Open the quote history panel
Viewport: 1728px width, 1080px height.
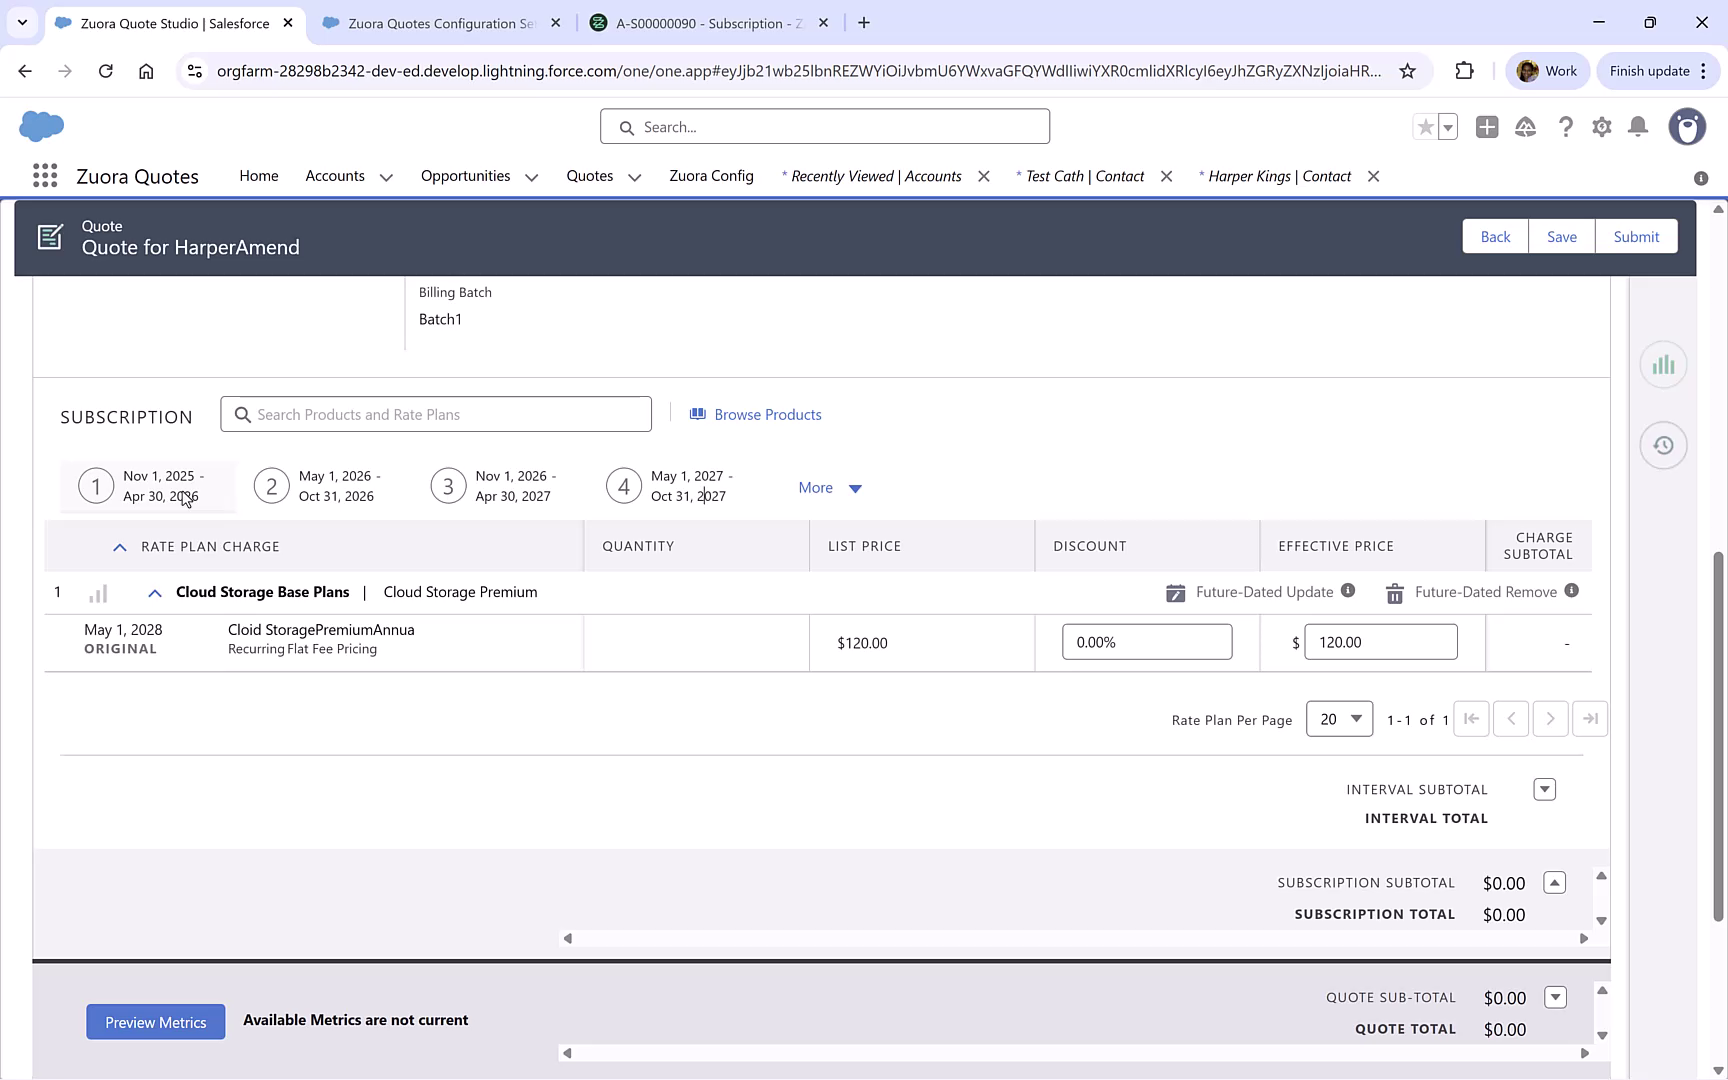point(1663,445)
